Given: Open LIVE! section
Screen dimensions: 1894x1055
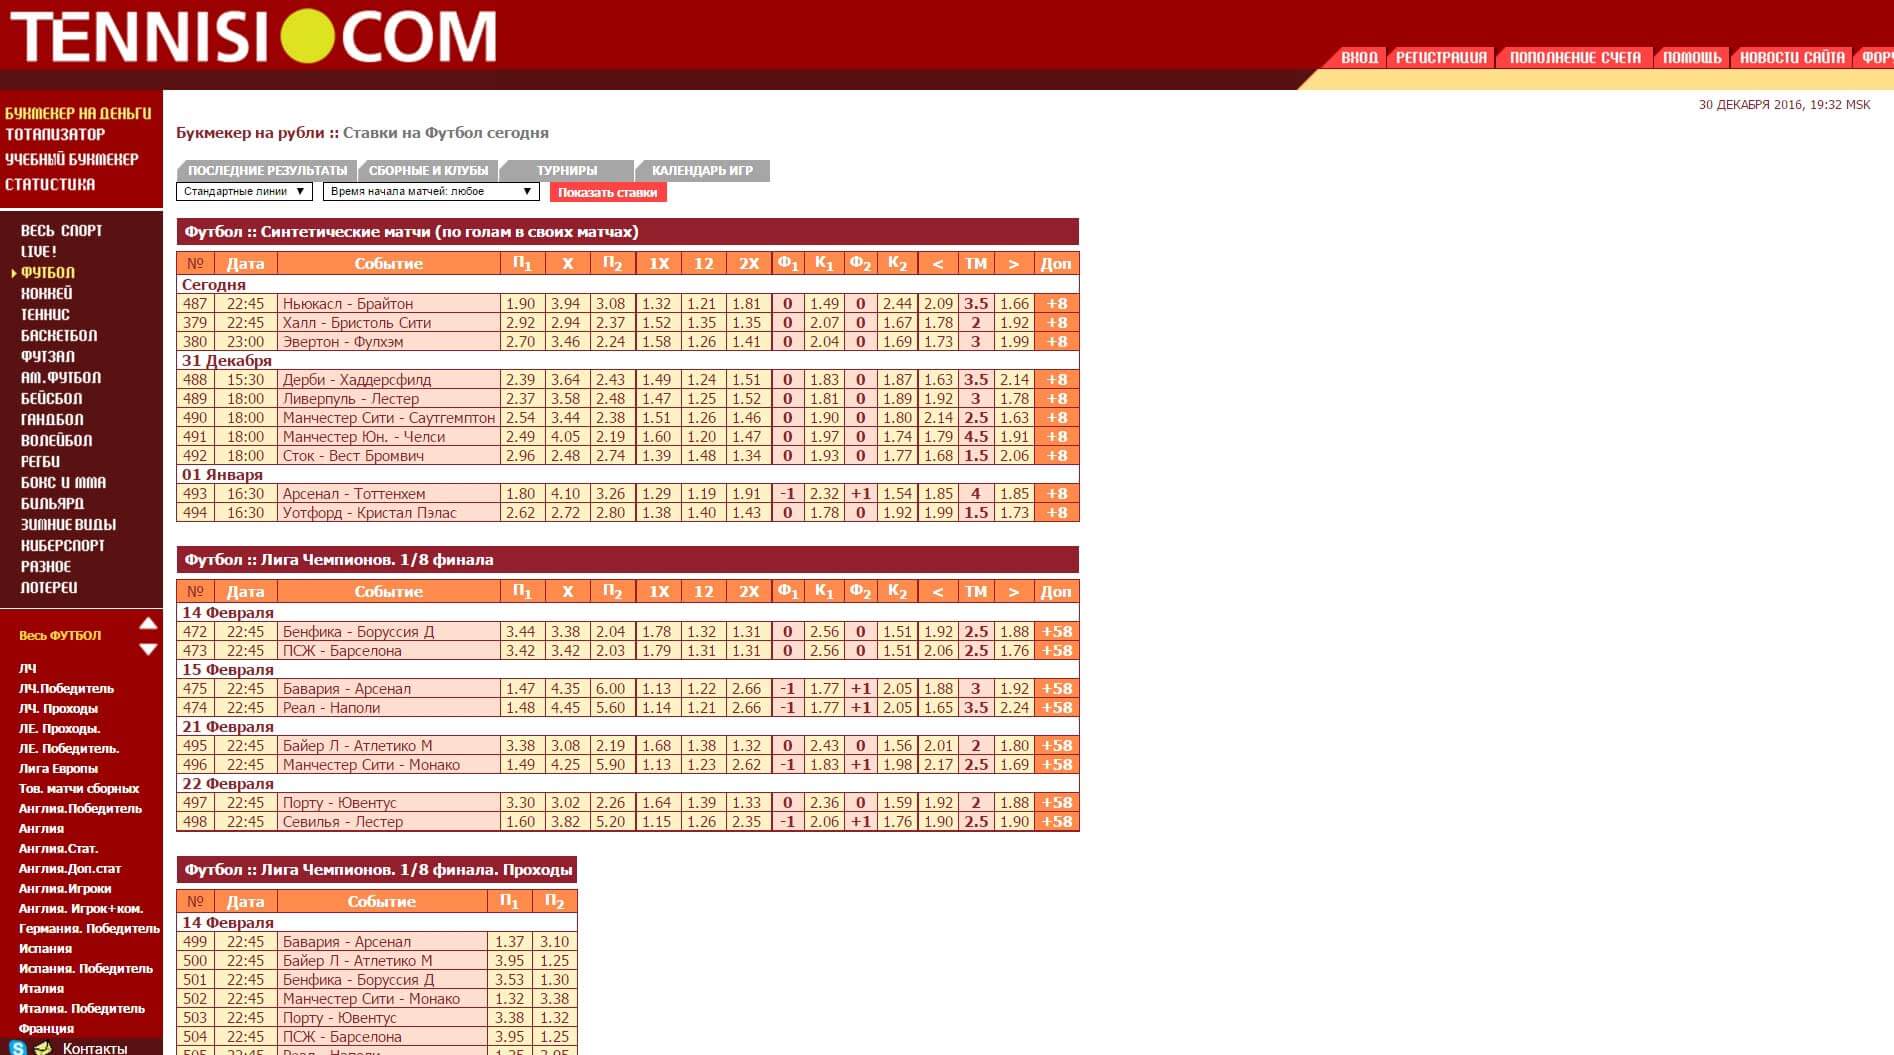Looking at the screenshot, I should point(39,251).
